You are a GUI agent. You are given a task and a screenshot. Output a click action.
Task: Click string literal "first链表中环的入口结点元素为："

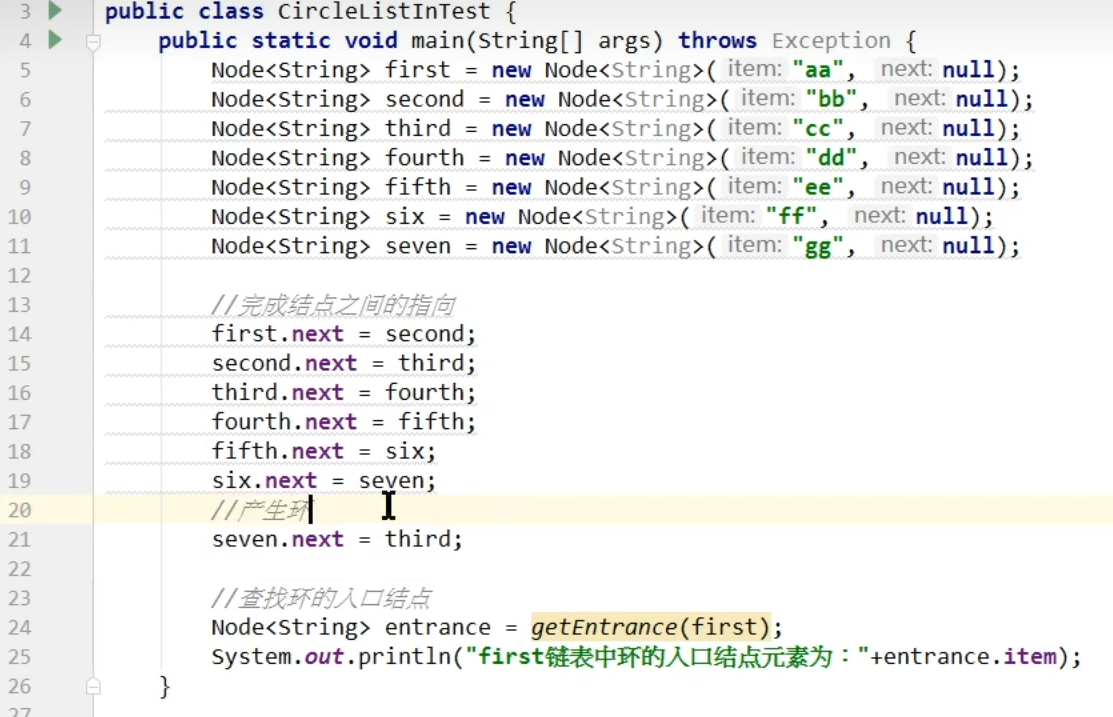pyautogui.click(x=667, y=657)
